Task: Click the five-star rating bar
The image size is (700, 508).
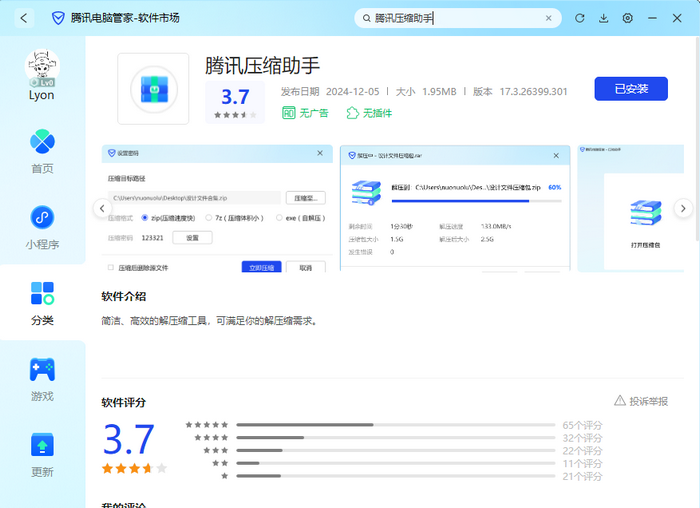Action: (395, 425)
